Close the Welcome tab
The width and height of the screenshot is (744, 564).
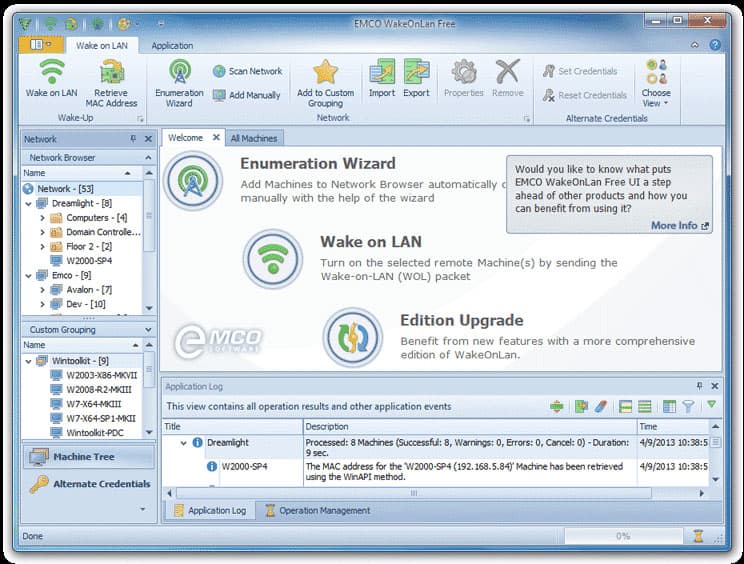216,137
